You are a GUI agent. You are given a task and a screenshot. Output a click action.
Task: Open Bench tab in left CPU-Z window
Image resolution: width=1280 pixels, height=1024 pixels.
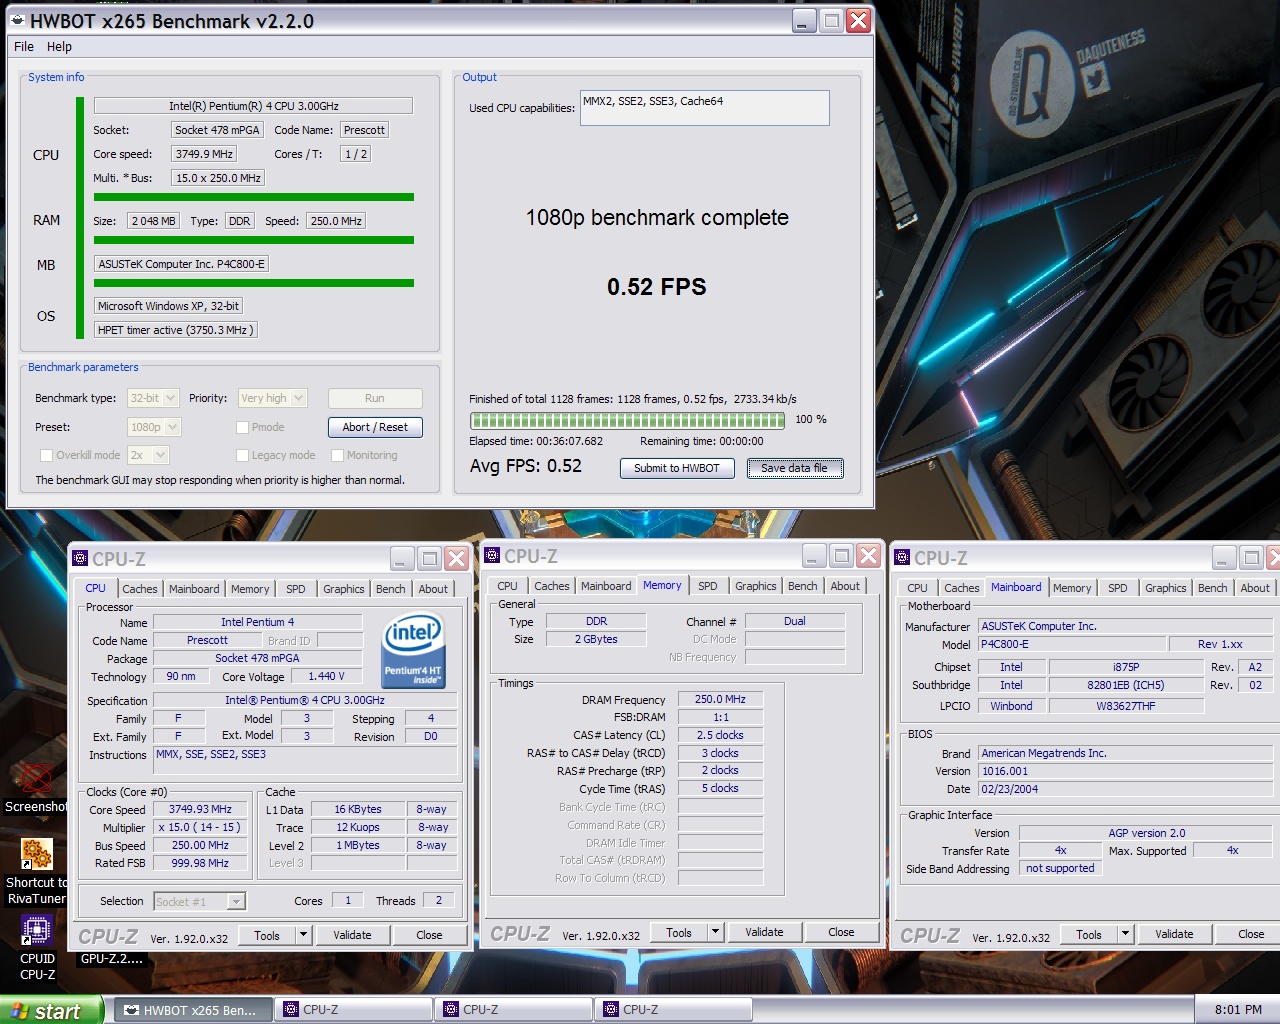pyautogui.click(x=391, y=589)
